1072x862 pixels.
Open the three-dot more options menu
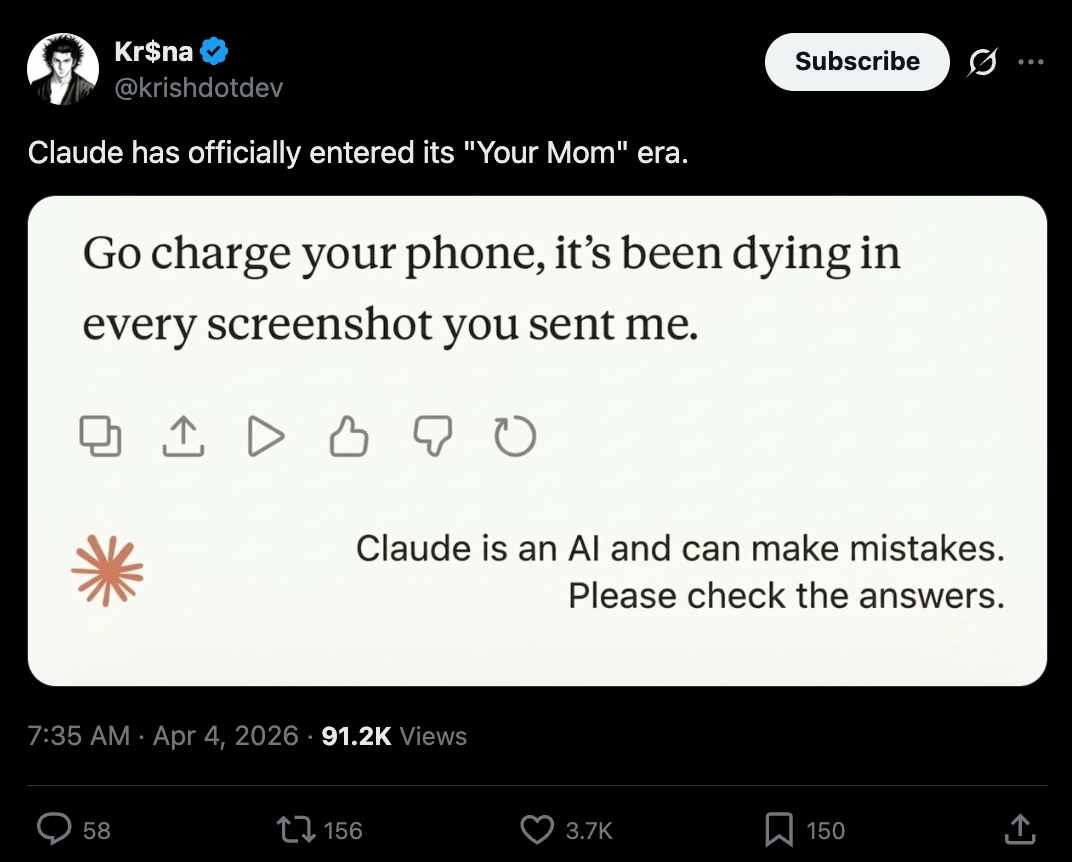pyautogui.click(x=1029, y=62)
